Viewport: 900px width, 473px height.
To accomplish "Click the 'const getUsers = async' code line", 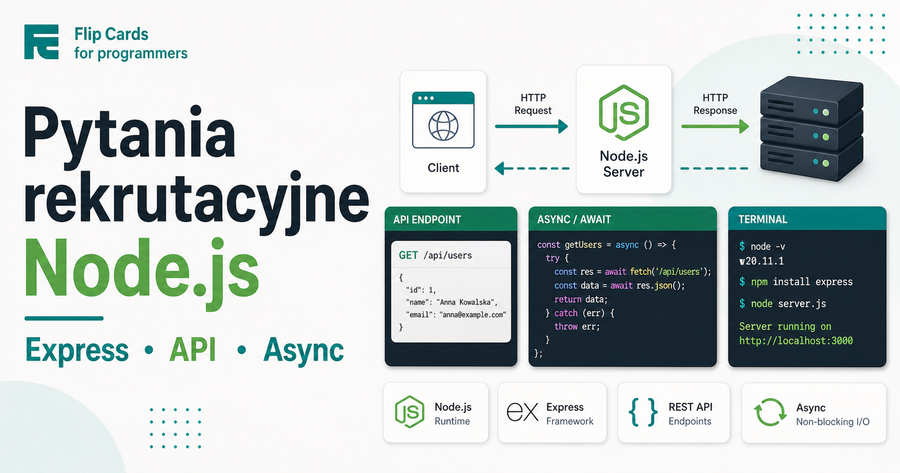I will [607, 245].
